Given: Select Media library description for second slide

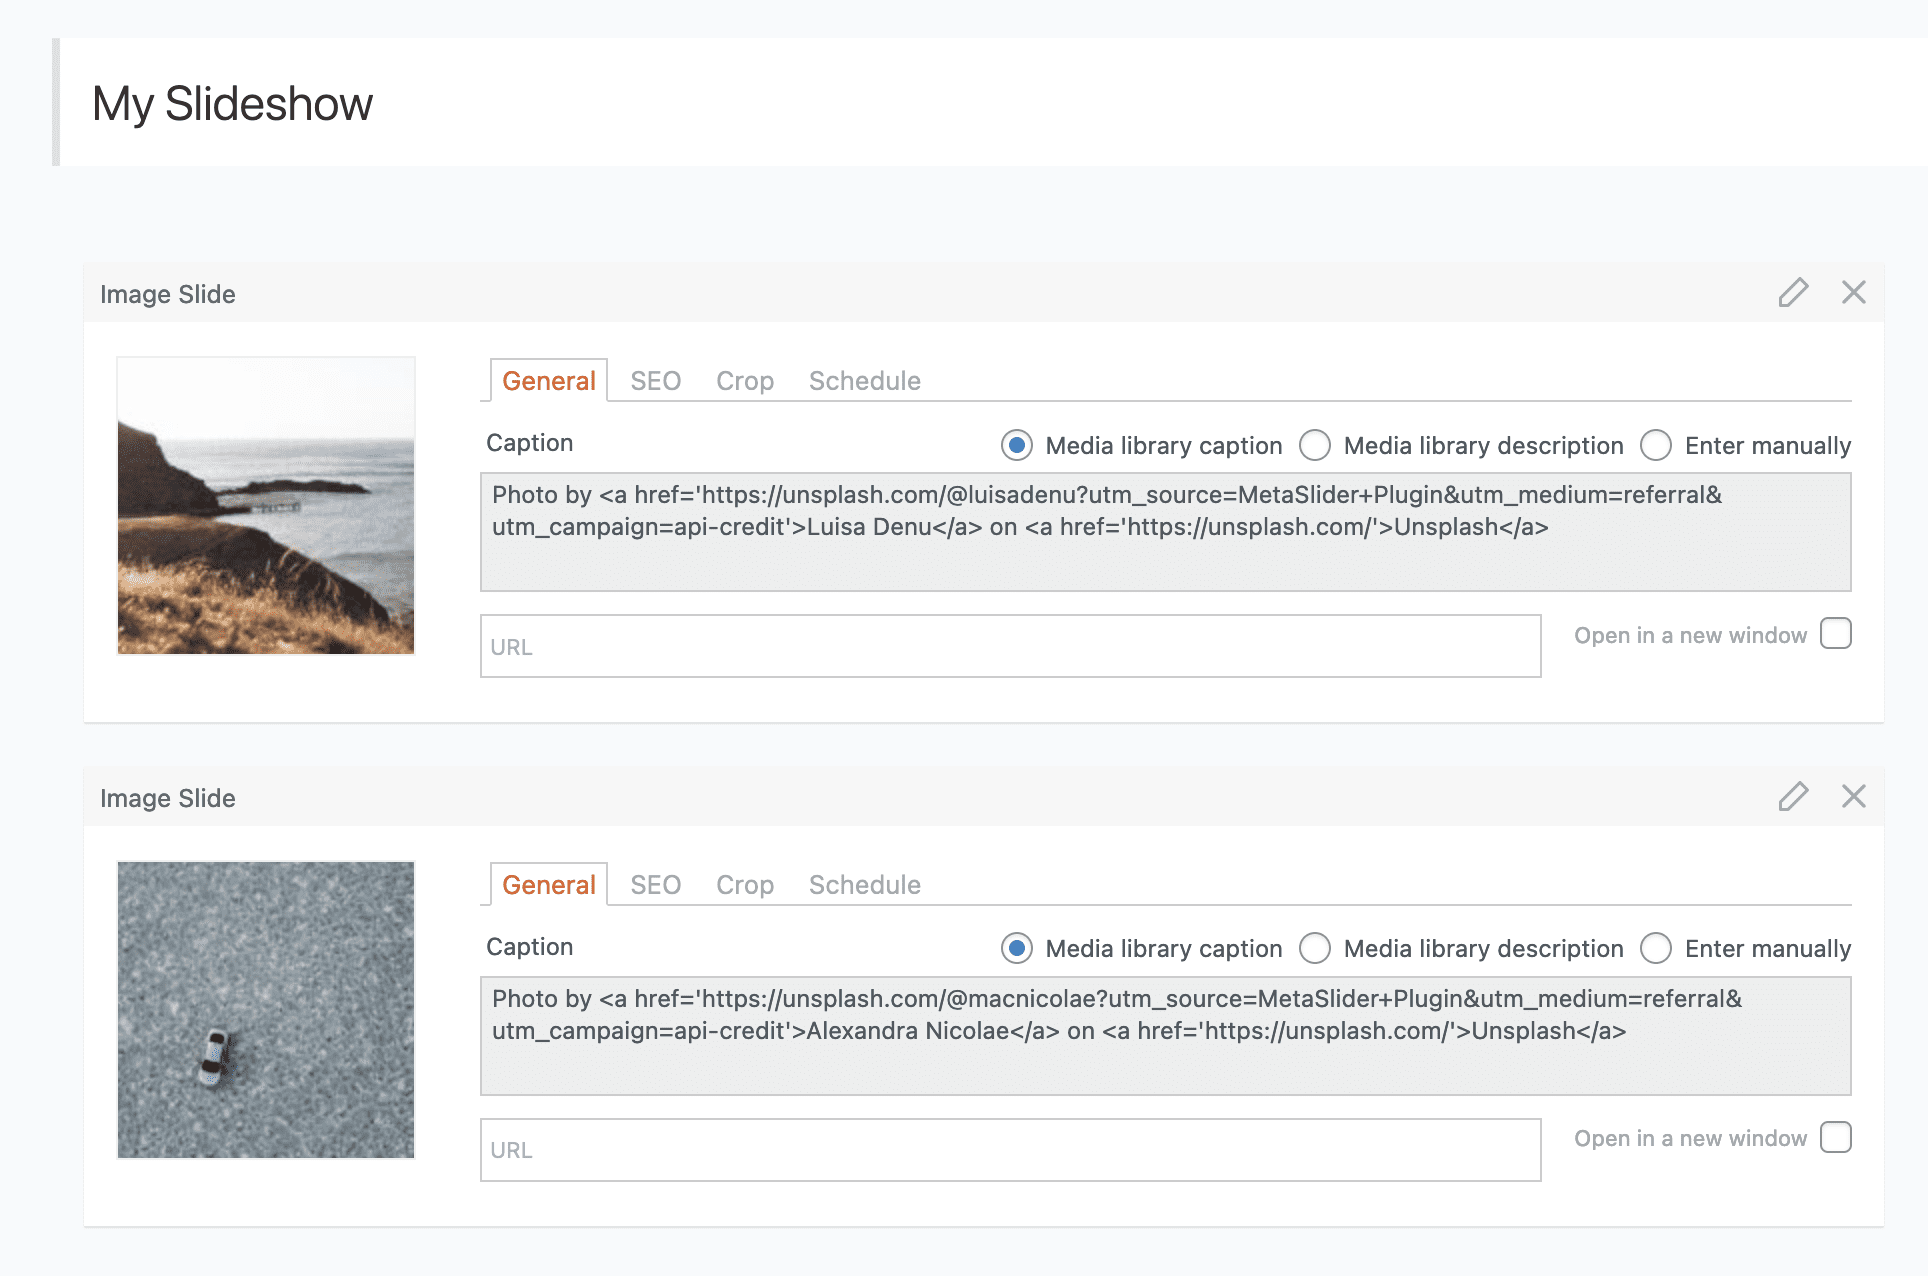Looking at the screenshot, I should tap(1315, 948).
